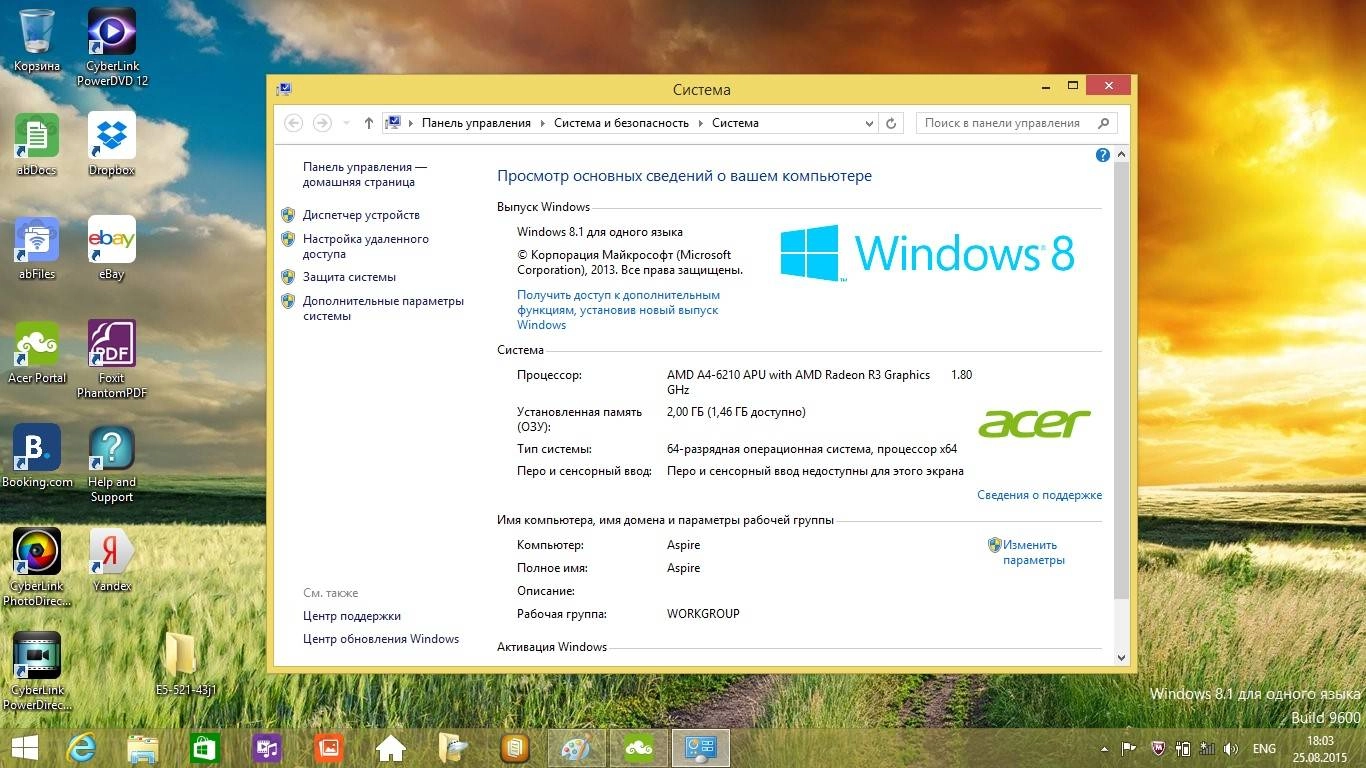Screen dimensions: 1366x768
Task: Click the scrollbar down arrow
Action: pyautogui.click(x=1121, y=657)
